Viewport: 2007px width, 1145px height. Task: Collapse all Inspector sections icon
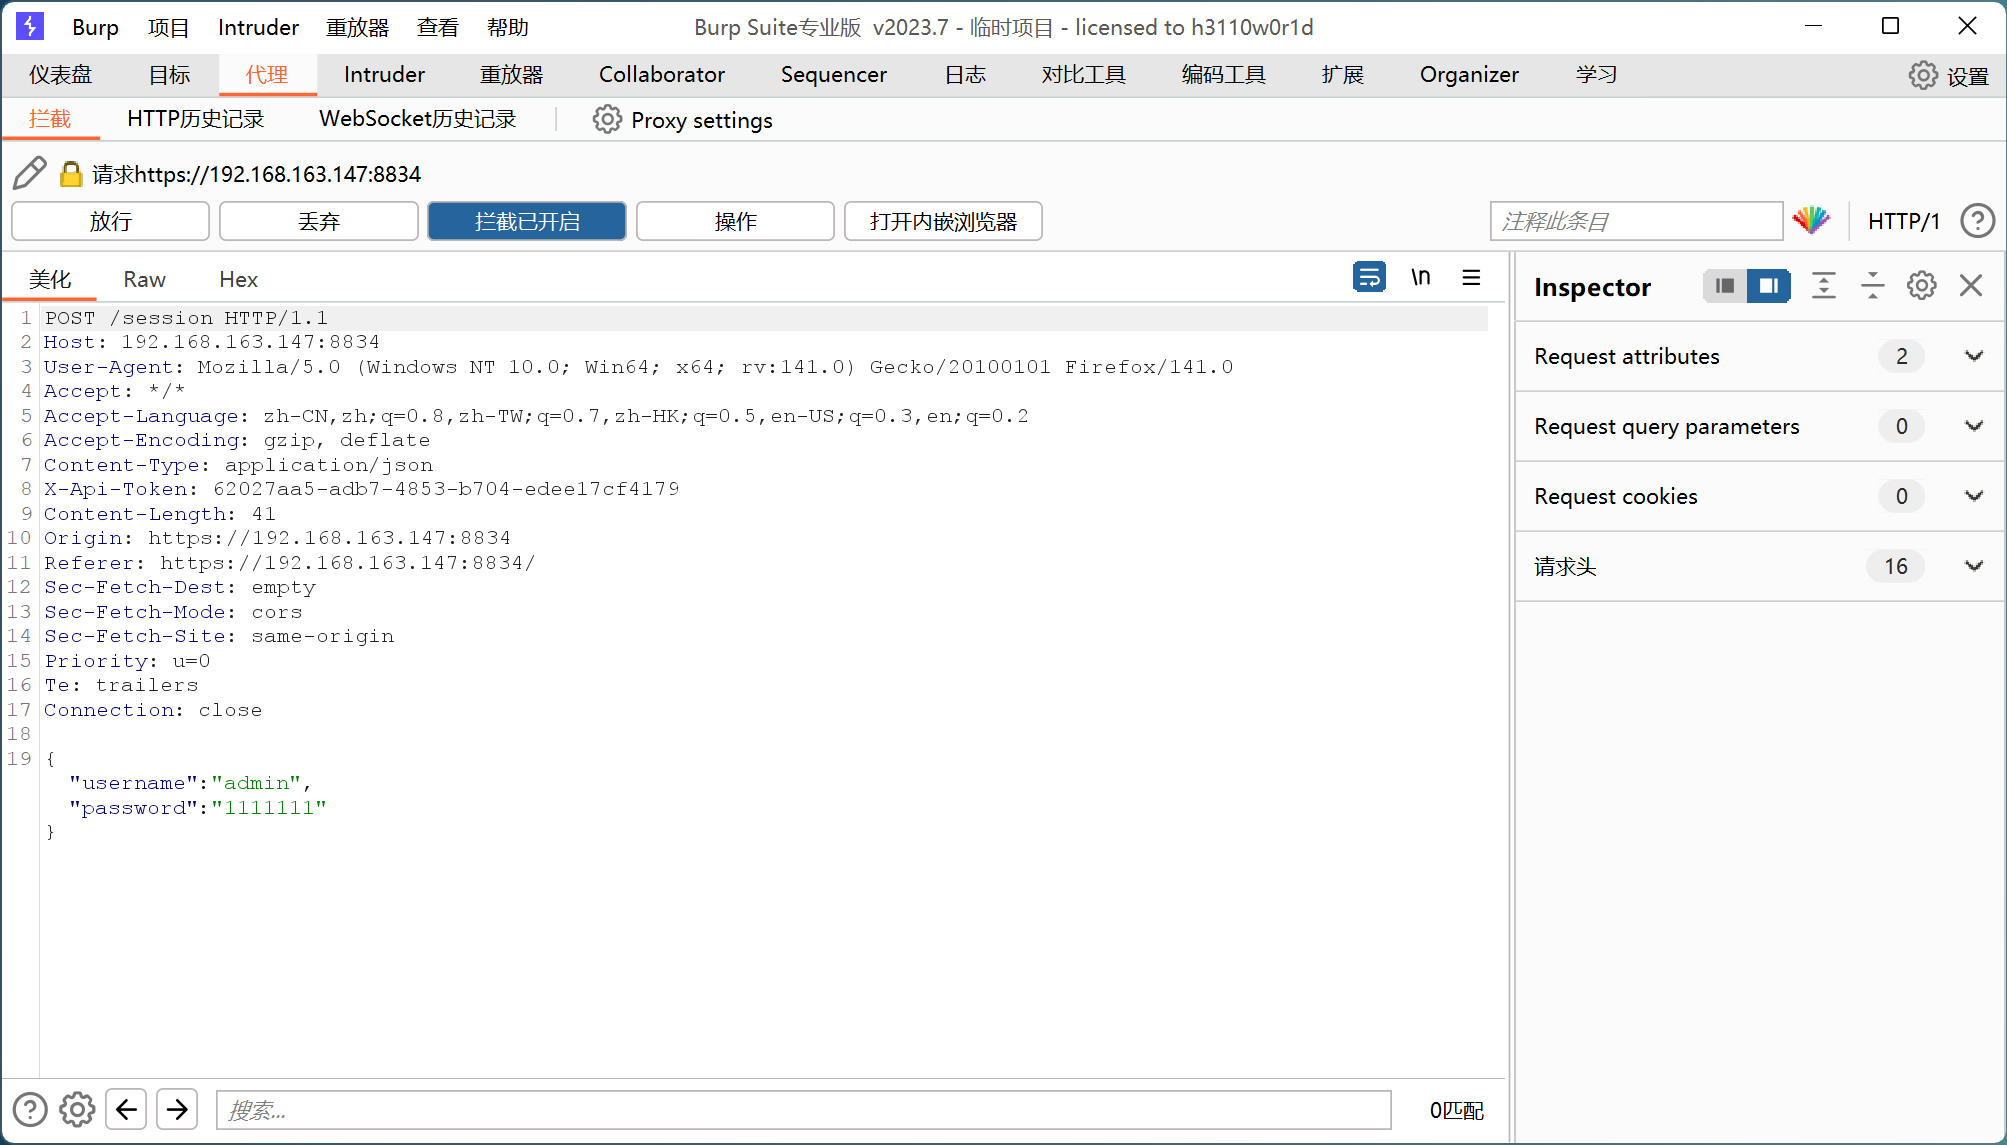coord(1873,286)
